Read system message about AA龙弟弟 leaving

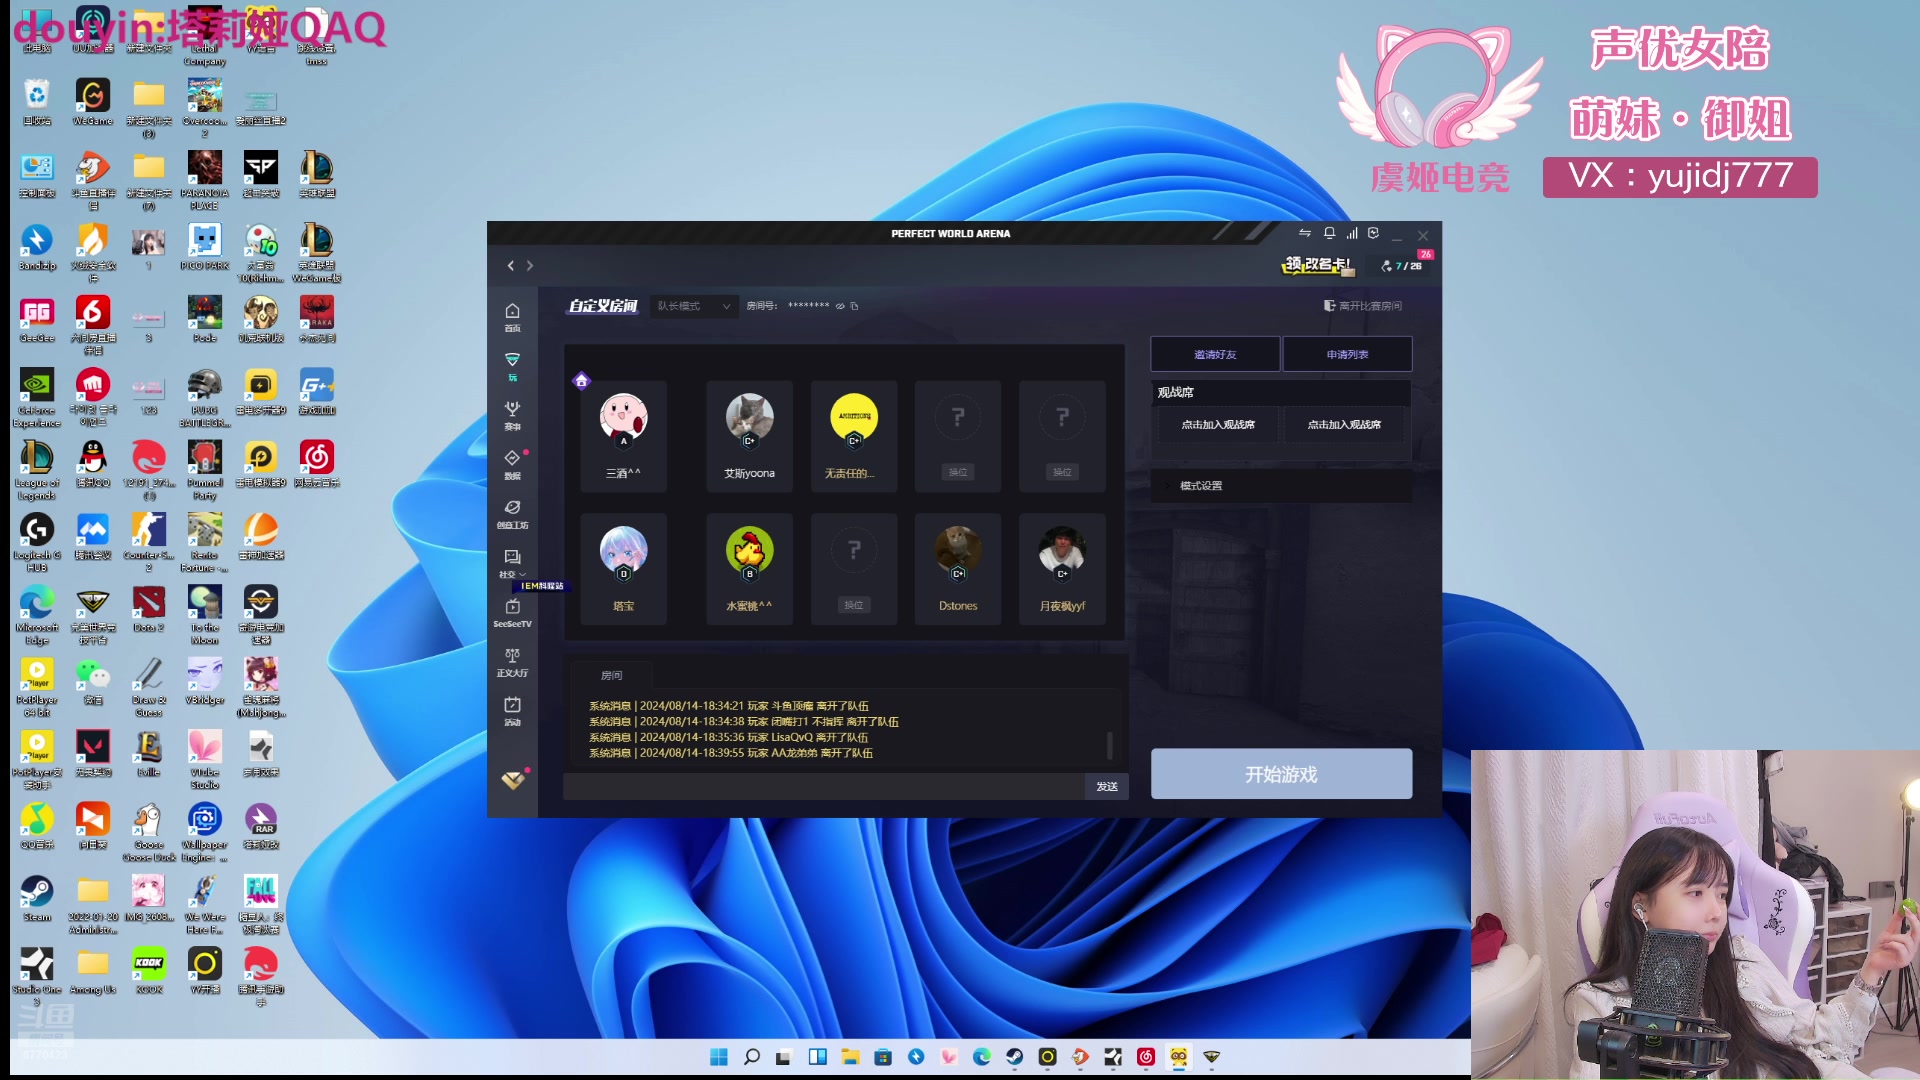pos(730,753)
